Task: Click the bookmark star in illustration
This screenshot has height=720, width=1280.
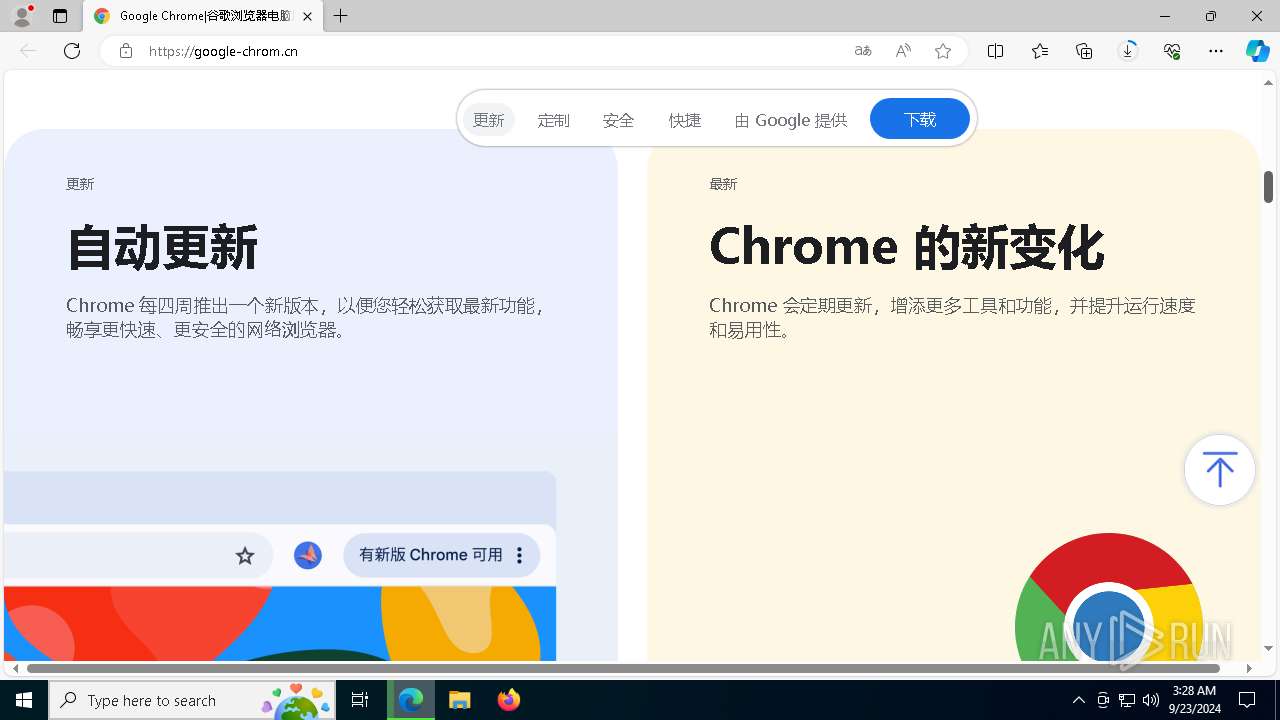Action: point(245,555)
